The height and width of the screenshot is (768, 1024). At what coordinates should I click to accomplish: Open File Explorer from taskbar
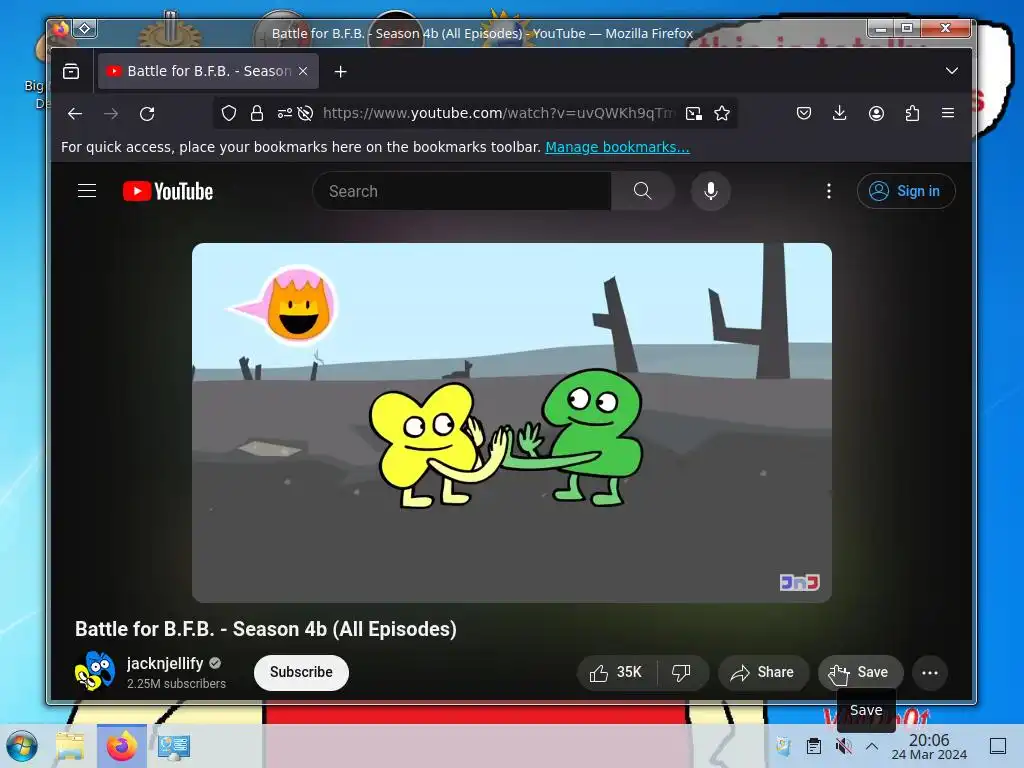tap(70, 746)
